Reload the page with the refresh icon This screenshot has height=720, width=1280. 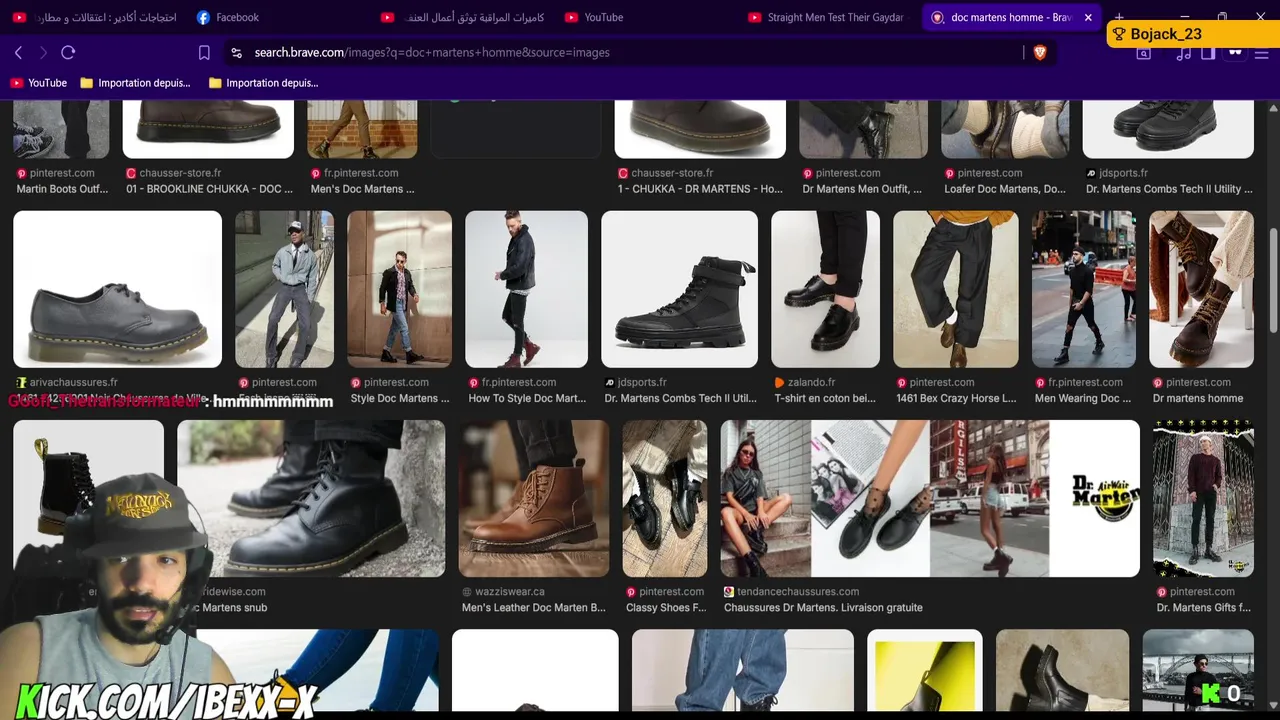(68, 52)
